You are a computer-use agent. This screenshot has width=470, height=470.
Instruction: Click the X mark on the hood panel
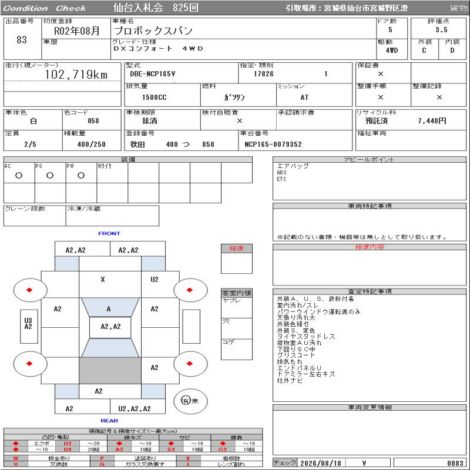coord(103,279)
